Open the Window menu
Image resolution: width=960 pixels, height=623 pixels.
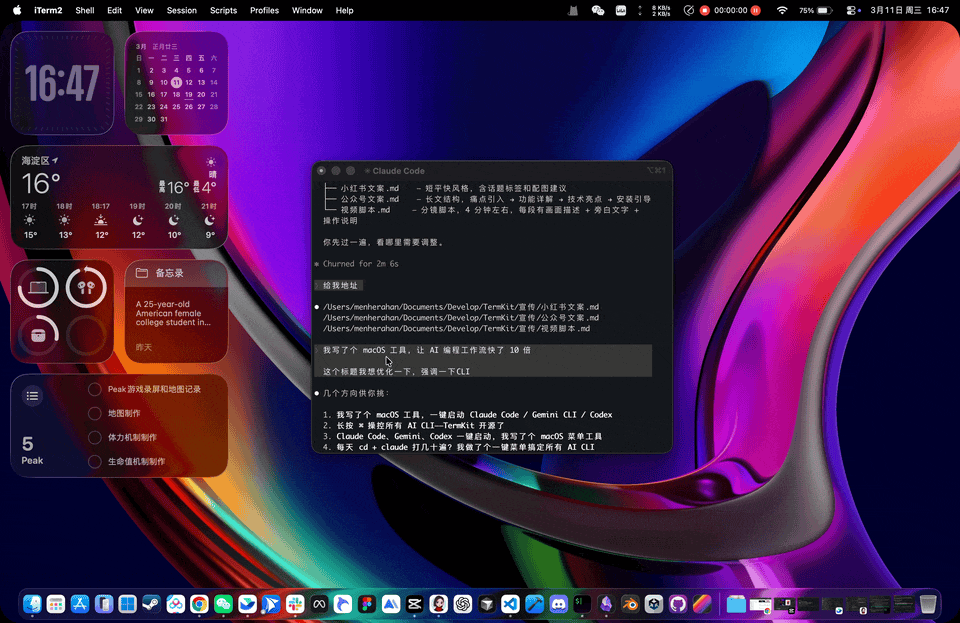pos(307,10)
